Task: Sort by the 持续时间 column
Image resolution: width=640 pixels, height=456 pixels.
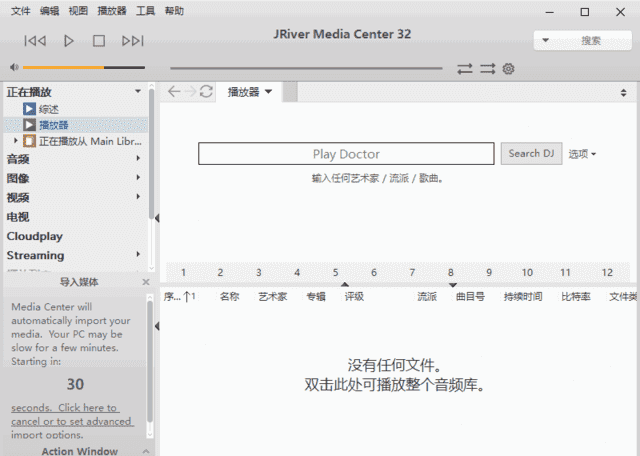Action: point(523,296)
